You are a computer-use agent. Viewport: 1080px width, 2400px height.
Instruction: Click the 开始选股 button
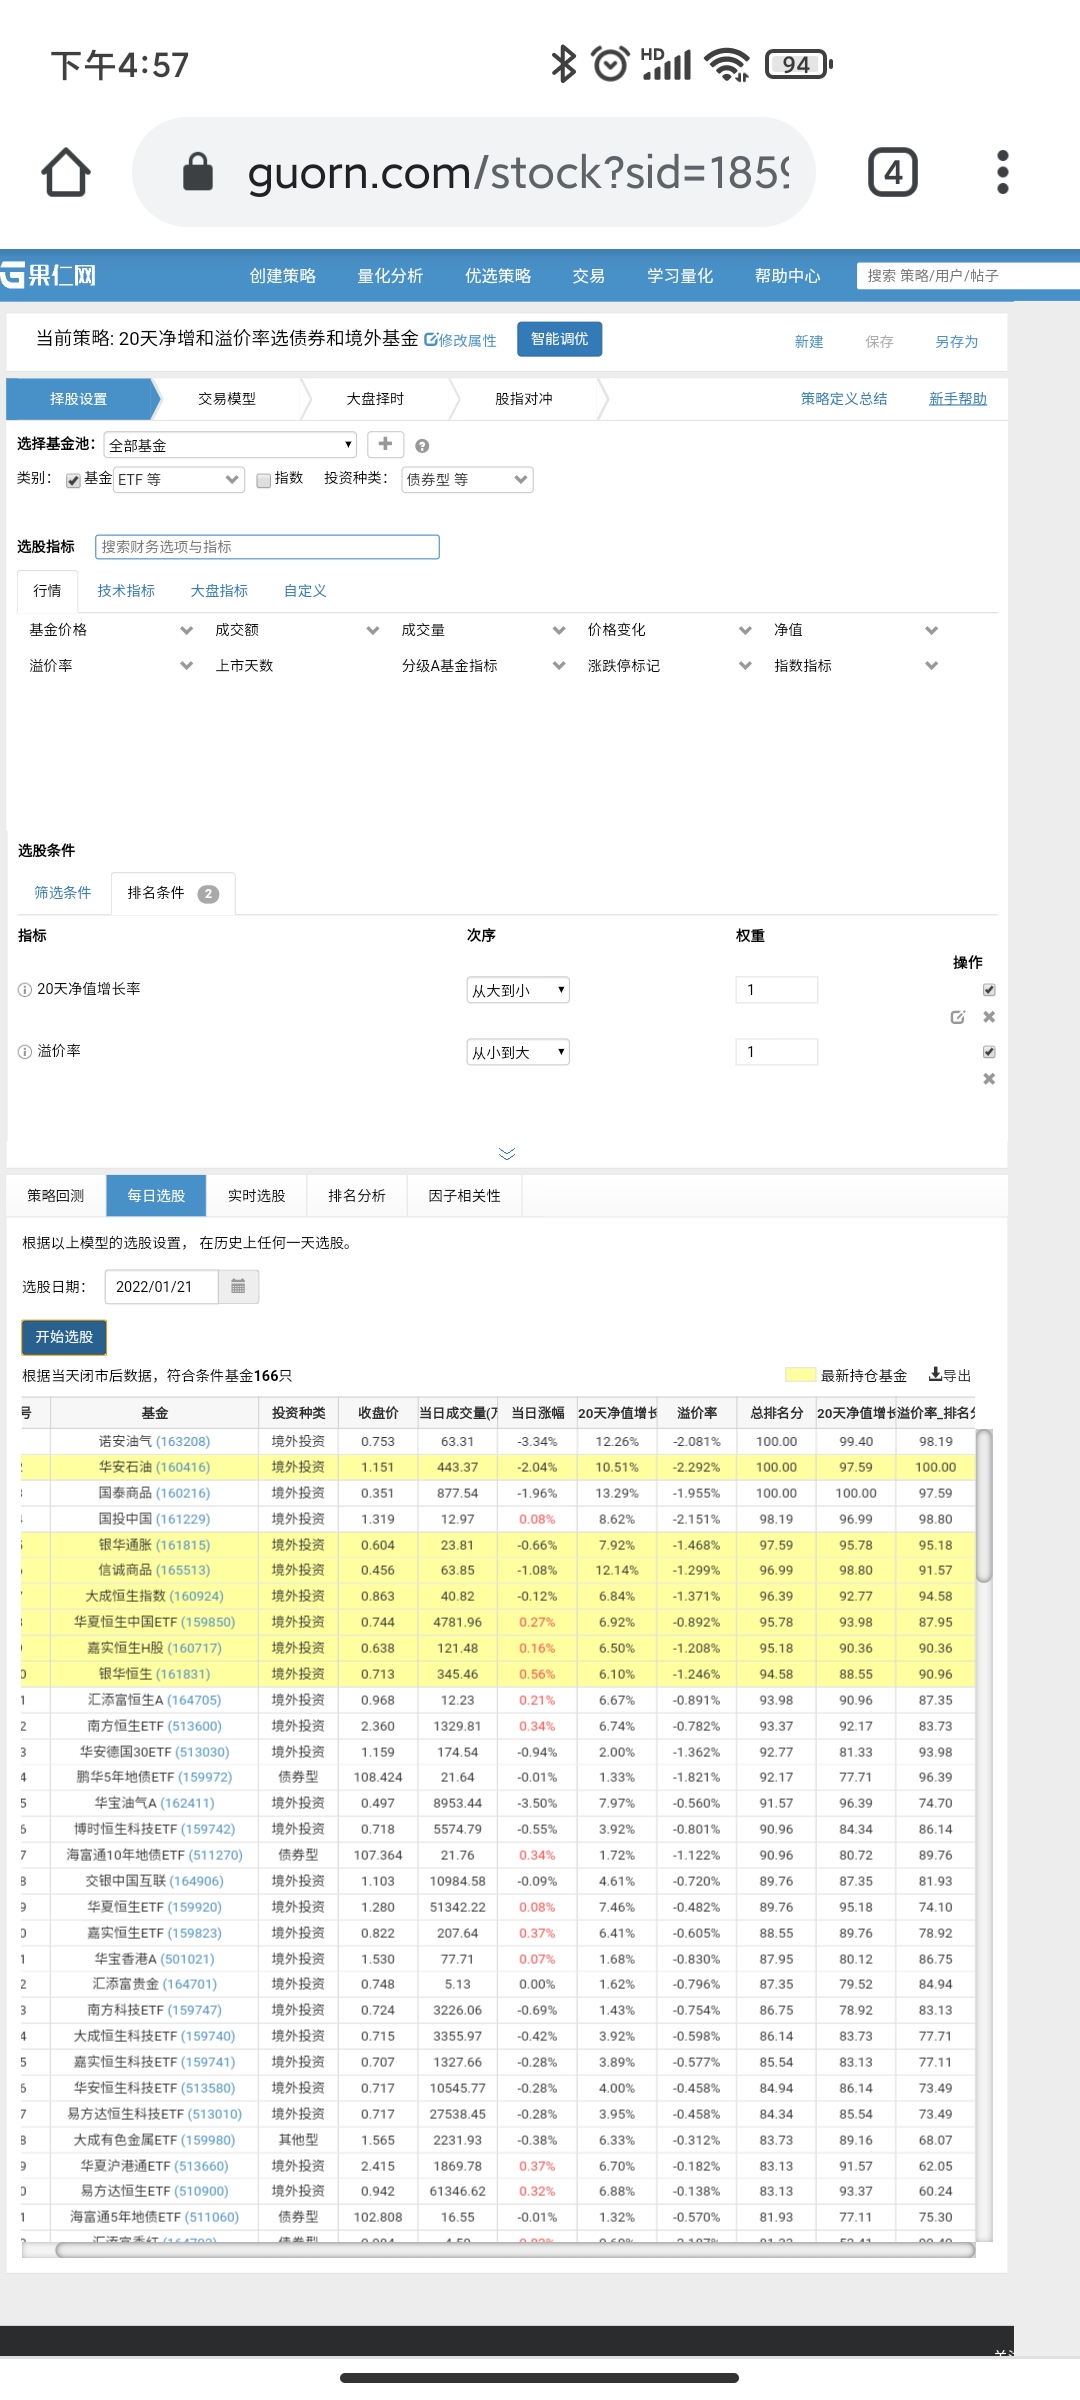tap(64, 1337)
